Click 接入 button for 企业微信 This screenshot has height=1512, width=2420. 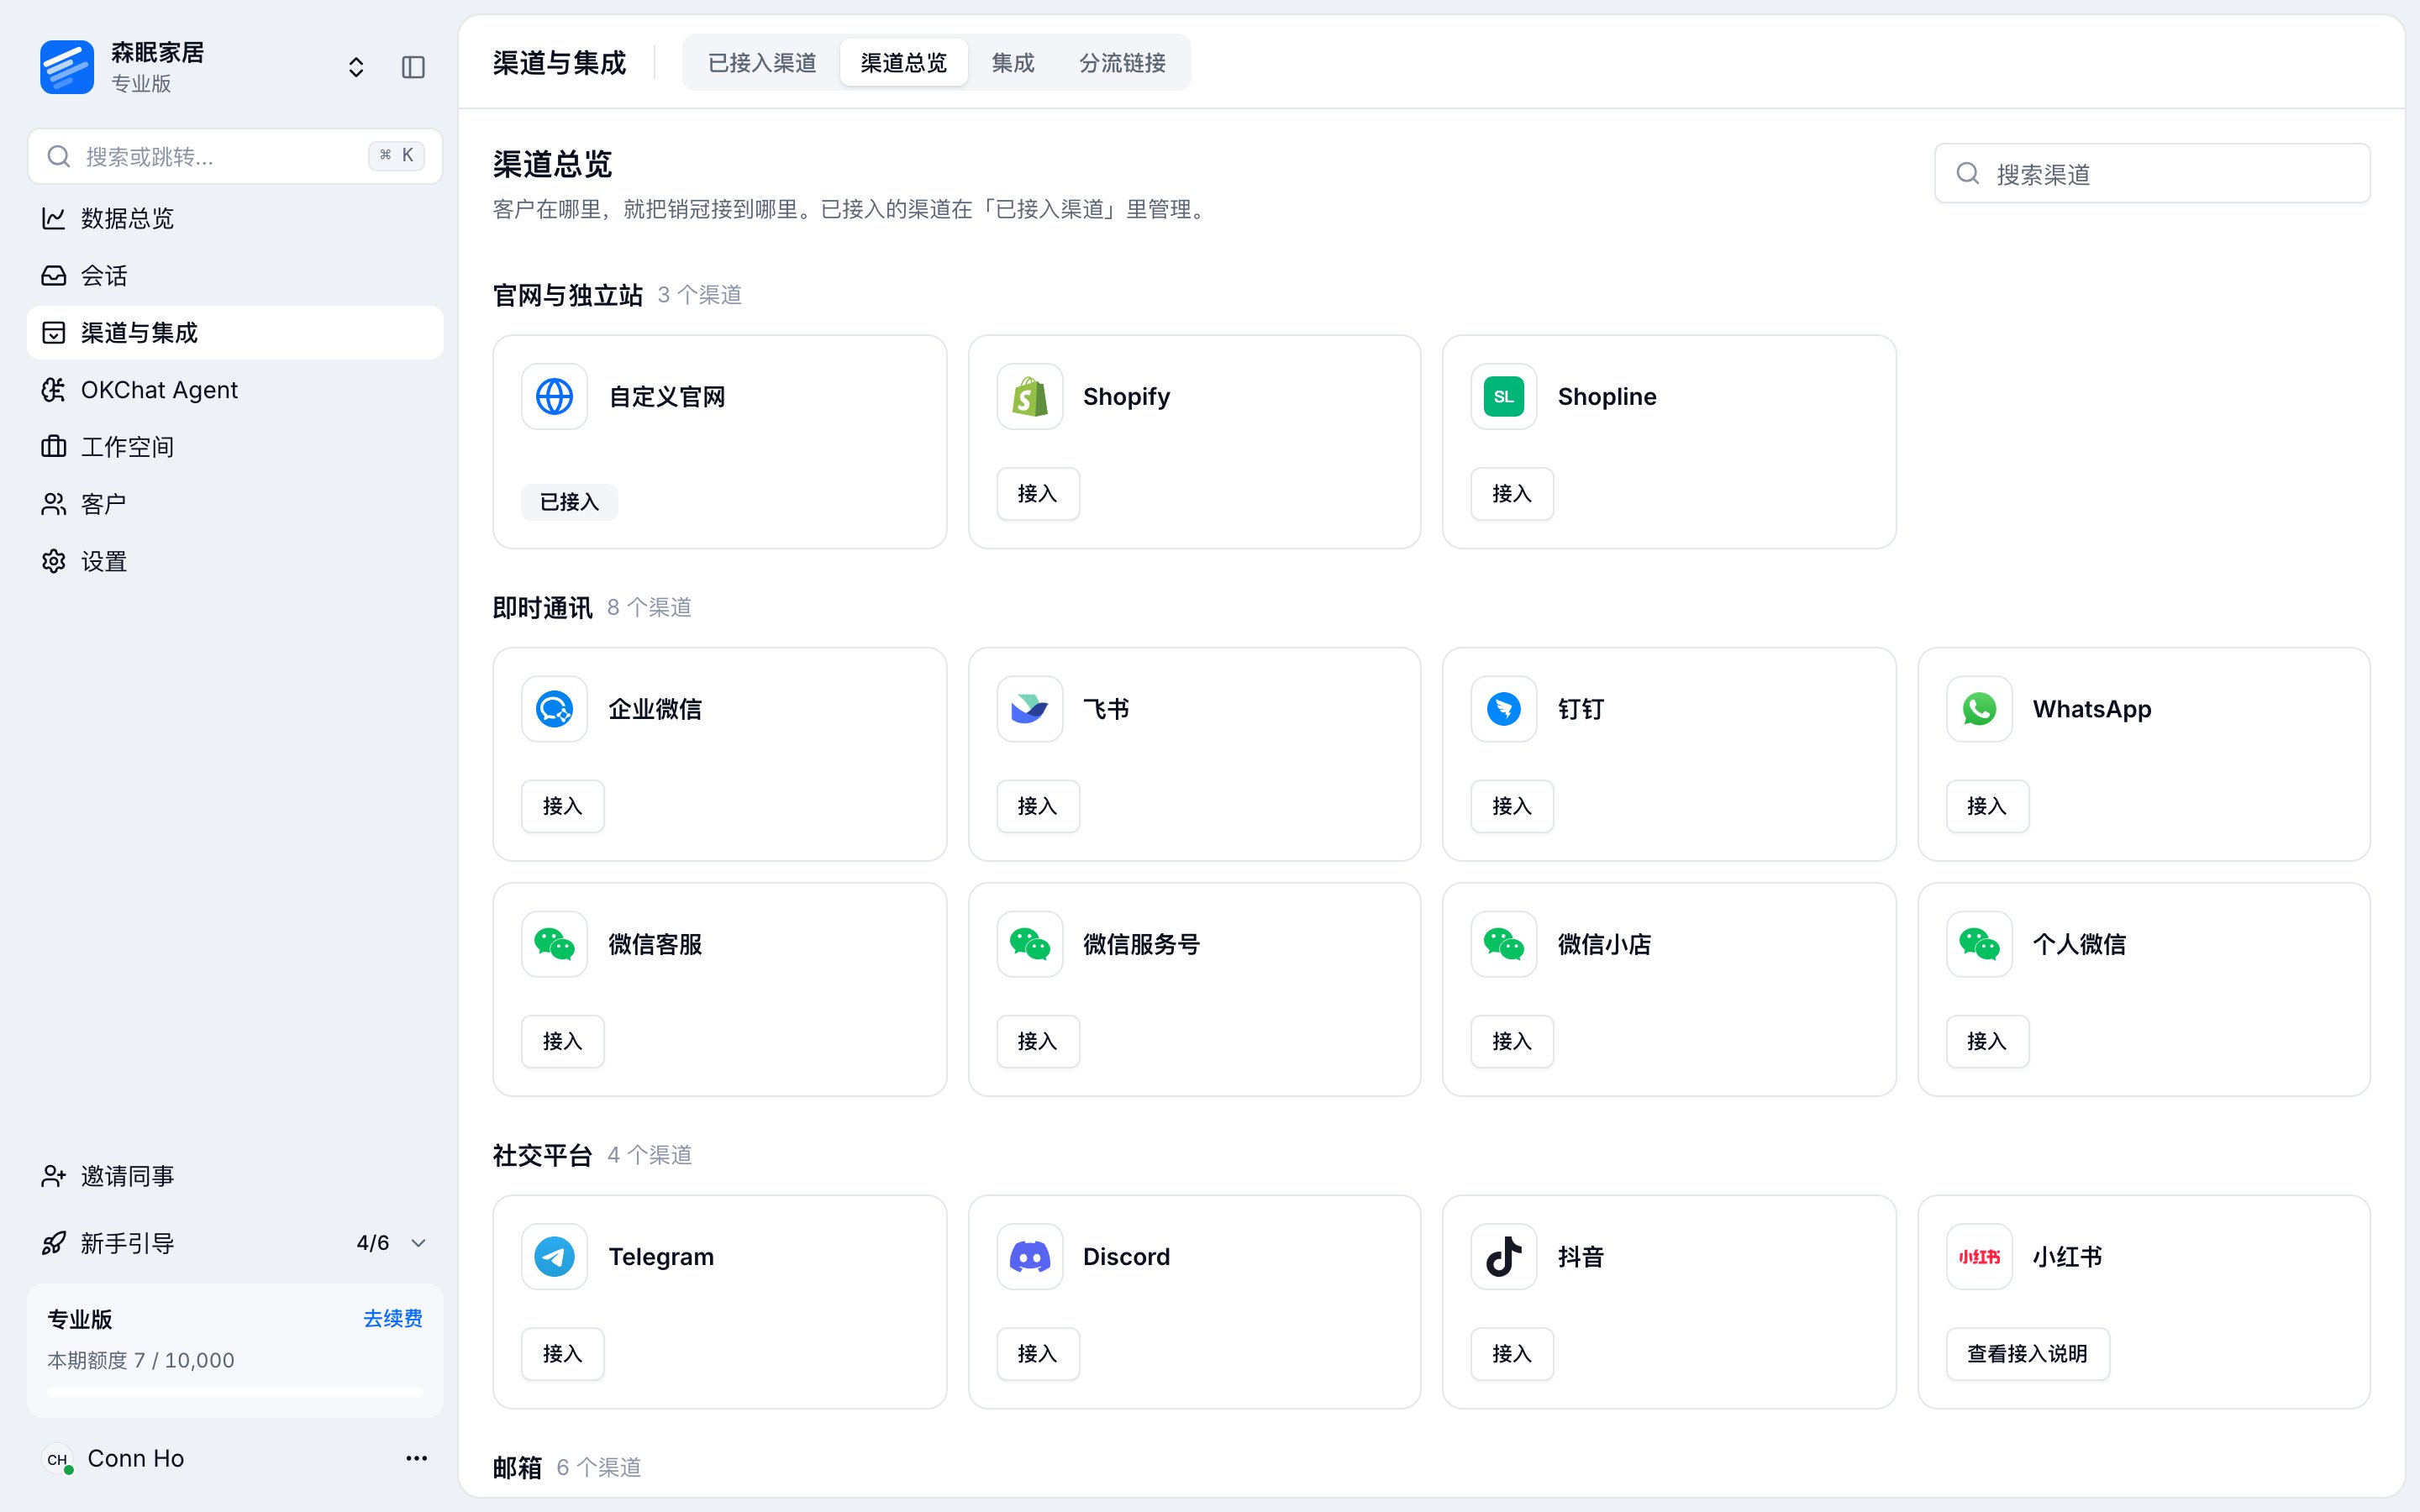[x=563, y=806]
